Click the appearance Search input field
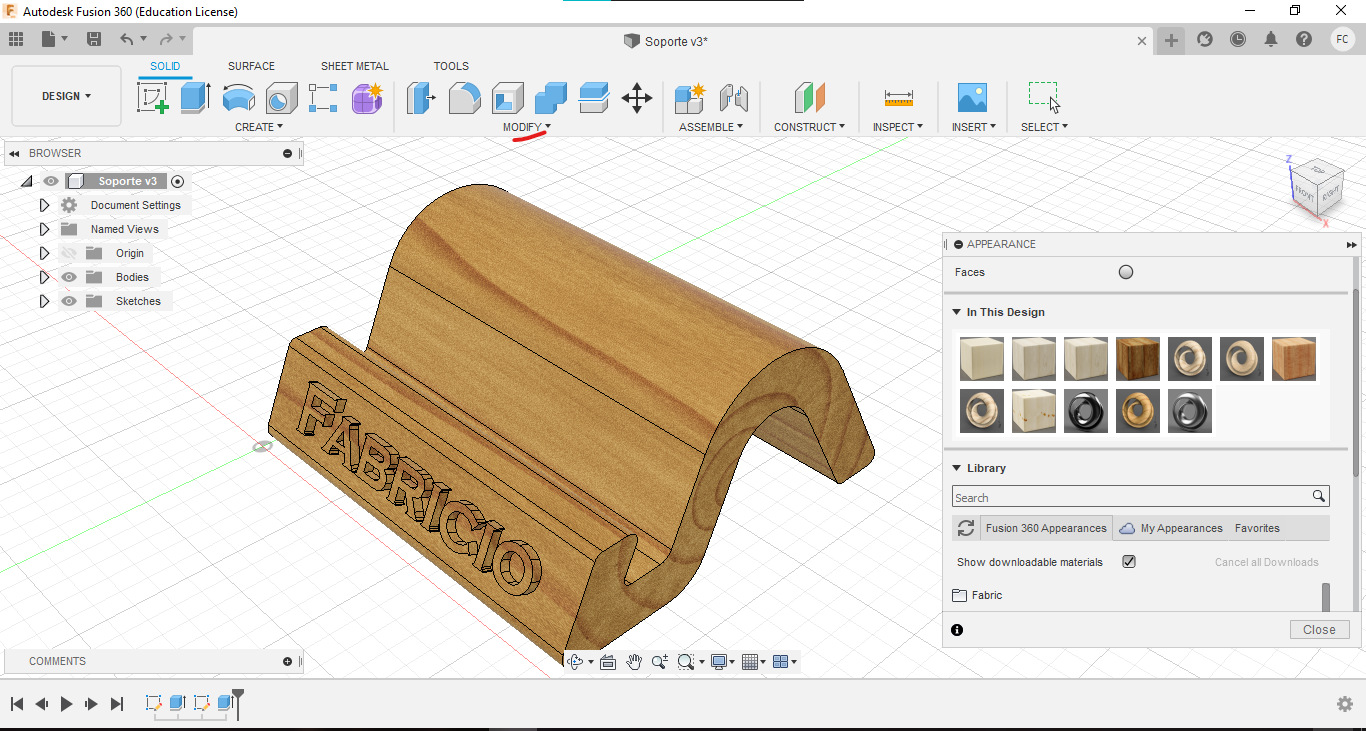The width and height of the screenshot is (1366, 731). [1130, 497]
